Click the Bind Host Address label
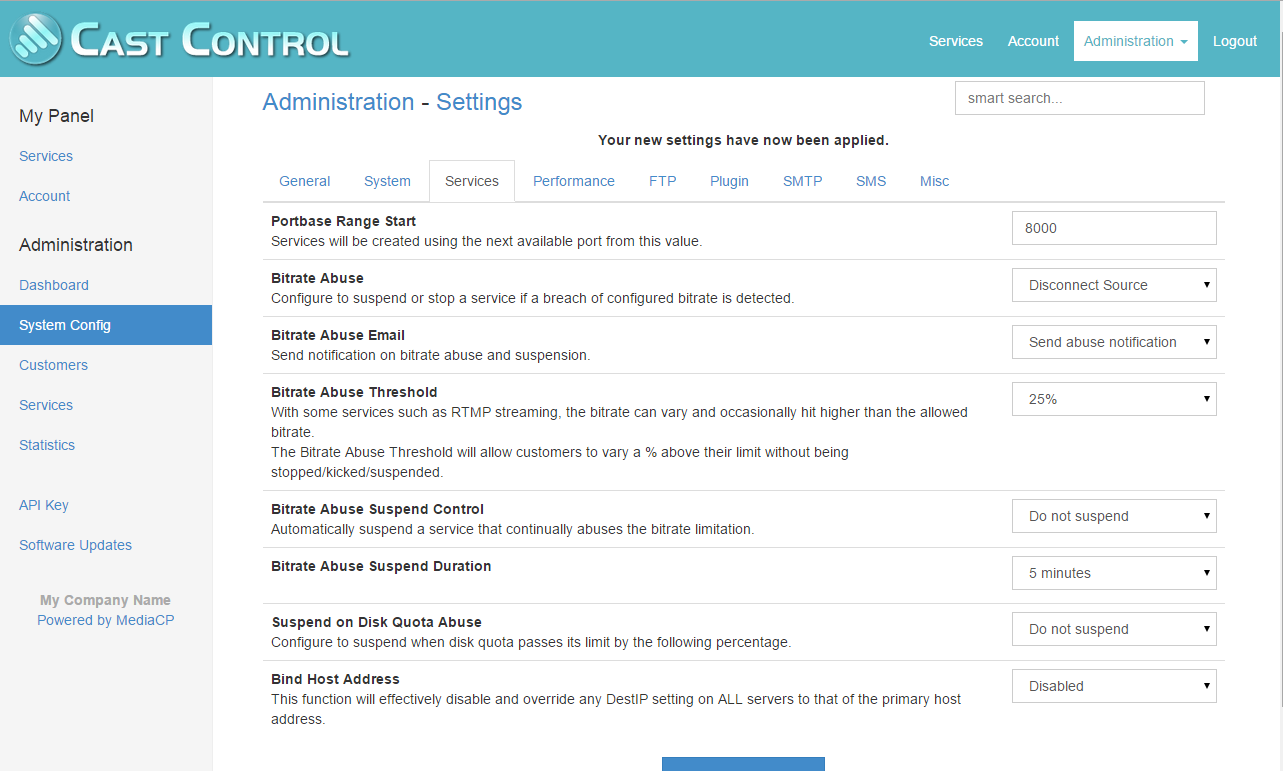The height and width of the screenshot is (771, 1283). point(335,679)
